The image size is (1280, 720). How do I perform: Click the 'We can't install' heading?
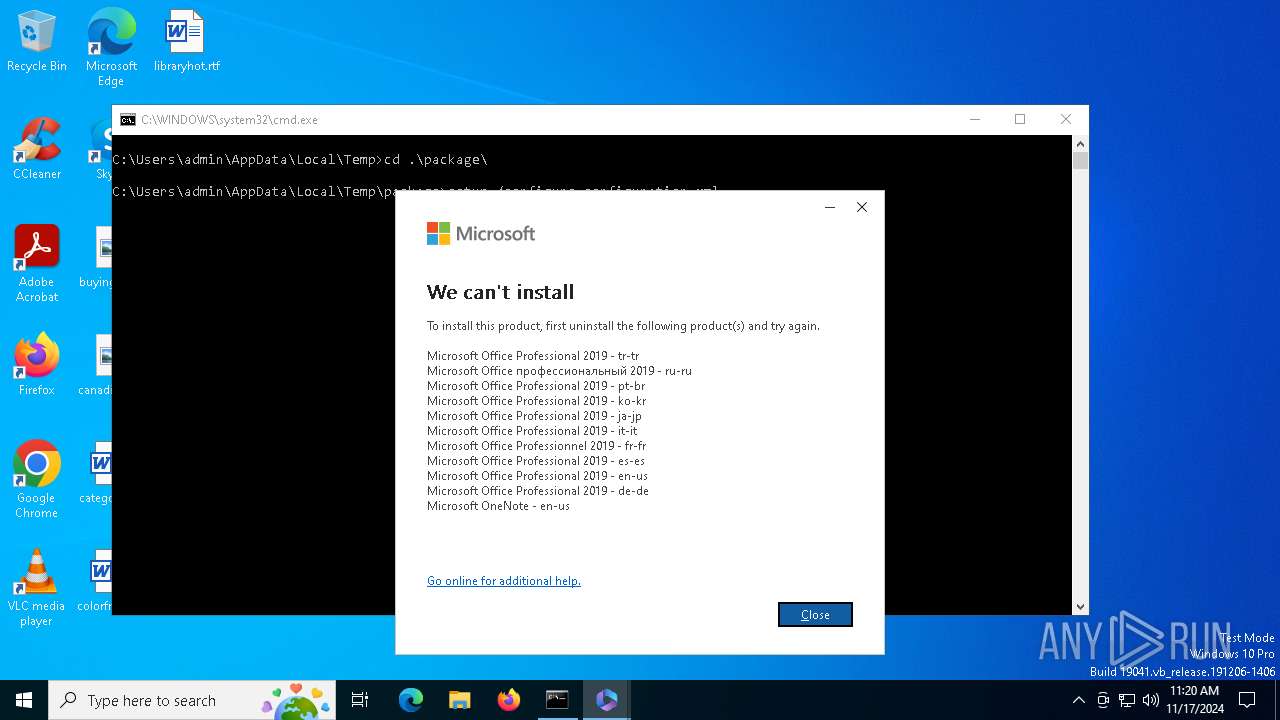[x=500, y=292]
